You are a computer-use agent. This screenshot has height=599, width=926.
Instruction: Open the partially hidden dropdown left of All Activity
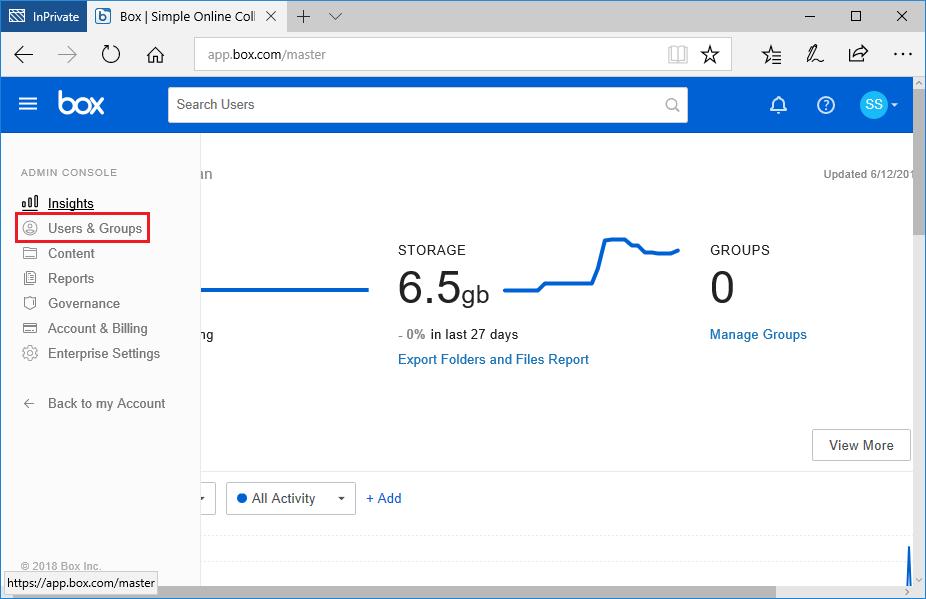click(x=207, y=498)
